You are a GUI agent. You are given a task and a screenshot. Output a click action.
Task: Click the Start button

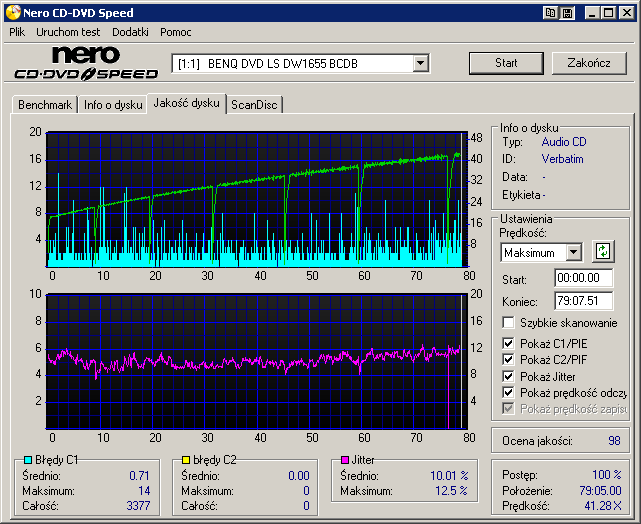(x=506, y=63)
